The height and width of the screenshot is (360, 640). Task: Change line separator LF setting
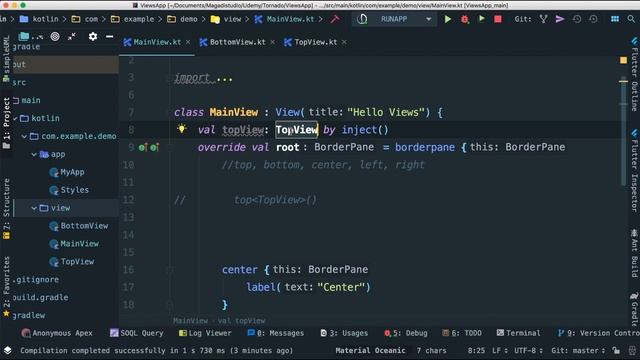click(x=499, y=350)
